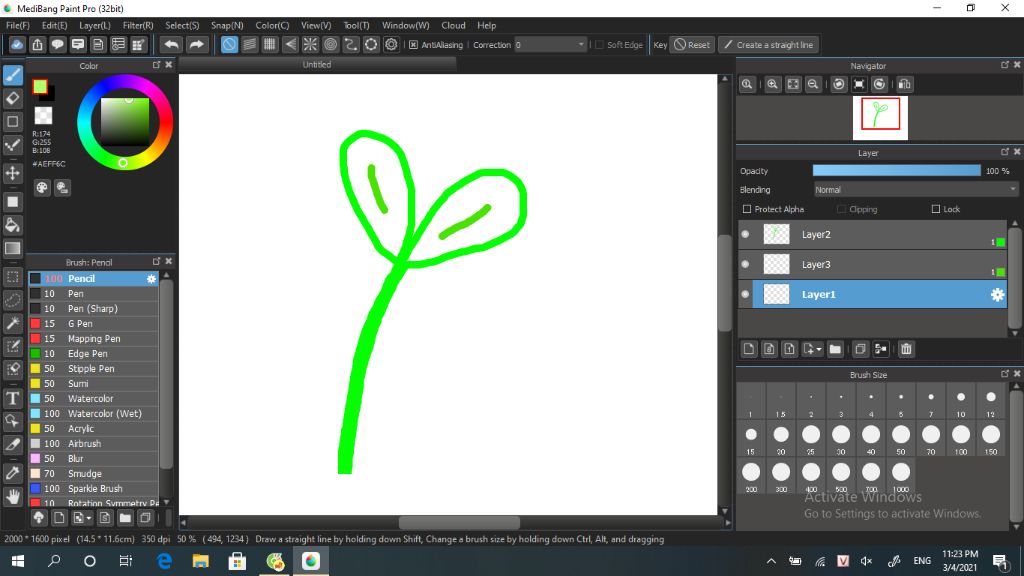Turn snap off with the Snap Off button
1024x576 pixels.
pos(229,44)
